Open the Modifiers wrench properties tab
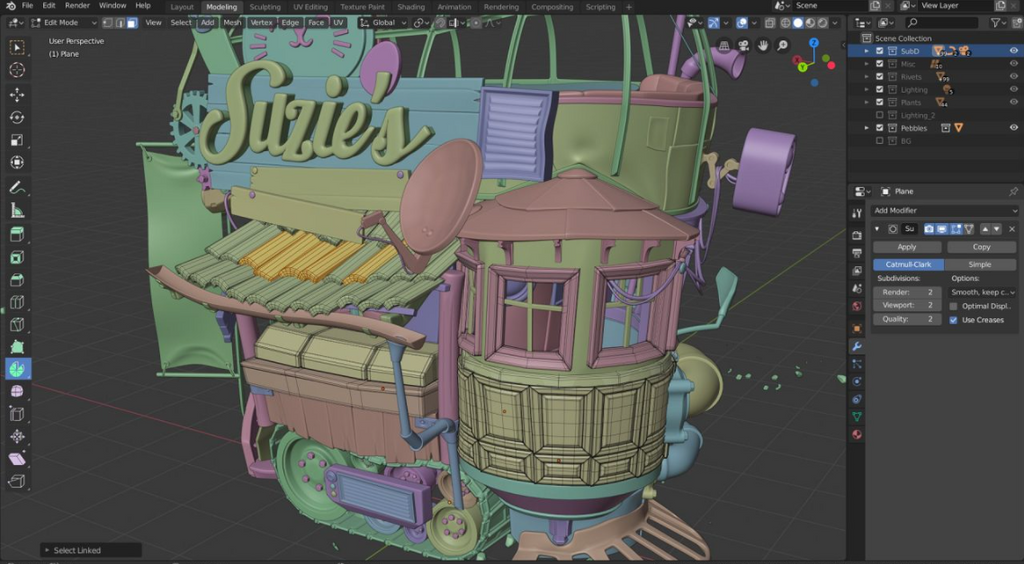 857,346
